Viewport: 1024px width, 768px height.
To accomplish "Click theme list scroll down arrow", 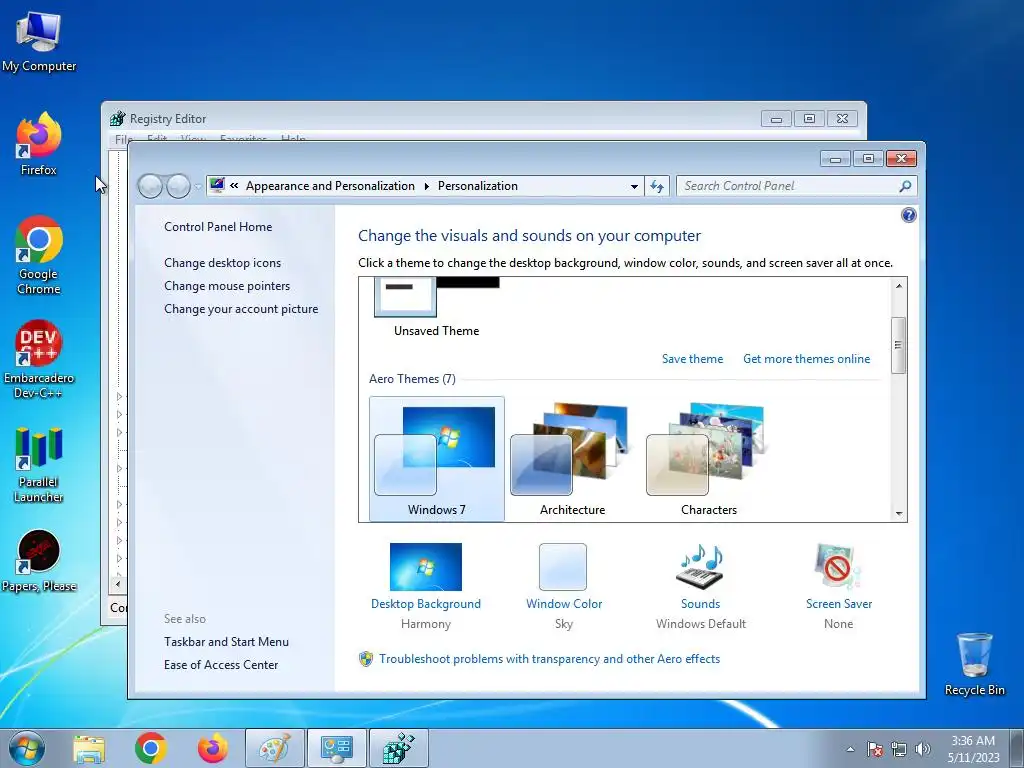I will (899, 513).
